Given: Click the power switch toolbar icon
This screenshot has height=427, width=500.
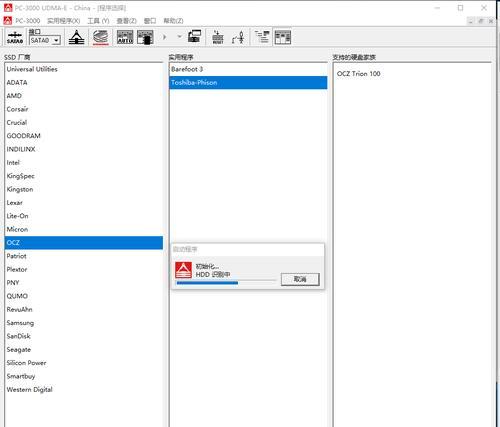Looking at the screenshot, I should pyautogui.click(x=239, y=37).
